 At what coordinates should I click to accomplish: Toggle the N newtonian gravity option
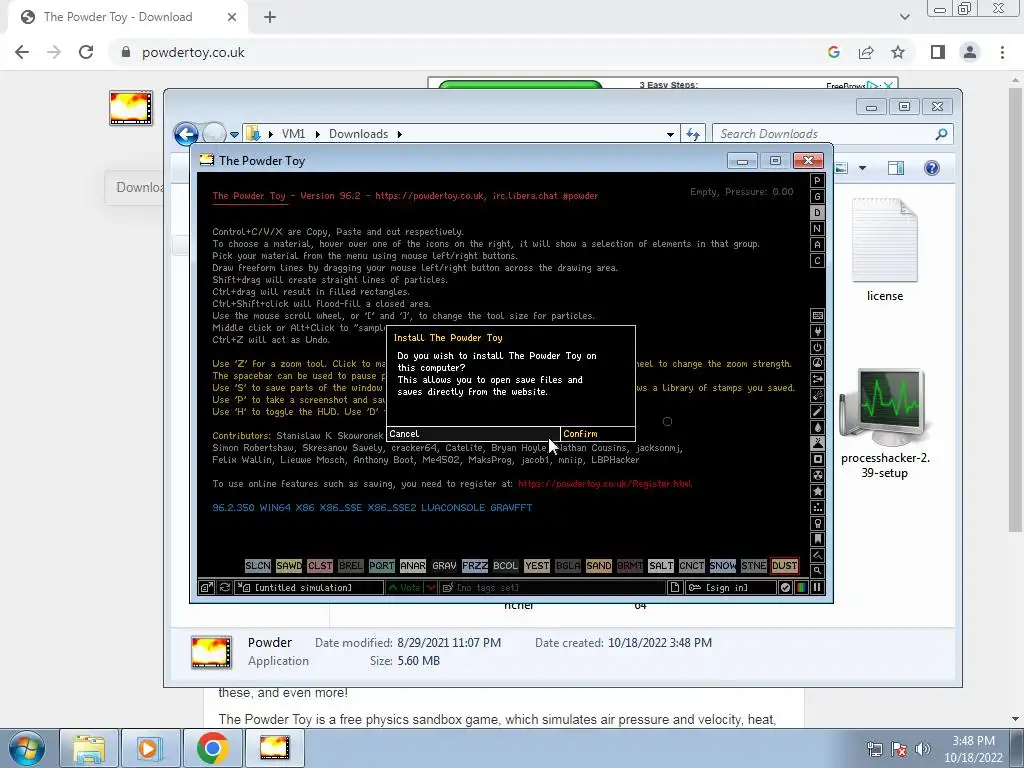click(x=817, y=229)
